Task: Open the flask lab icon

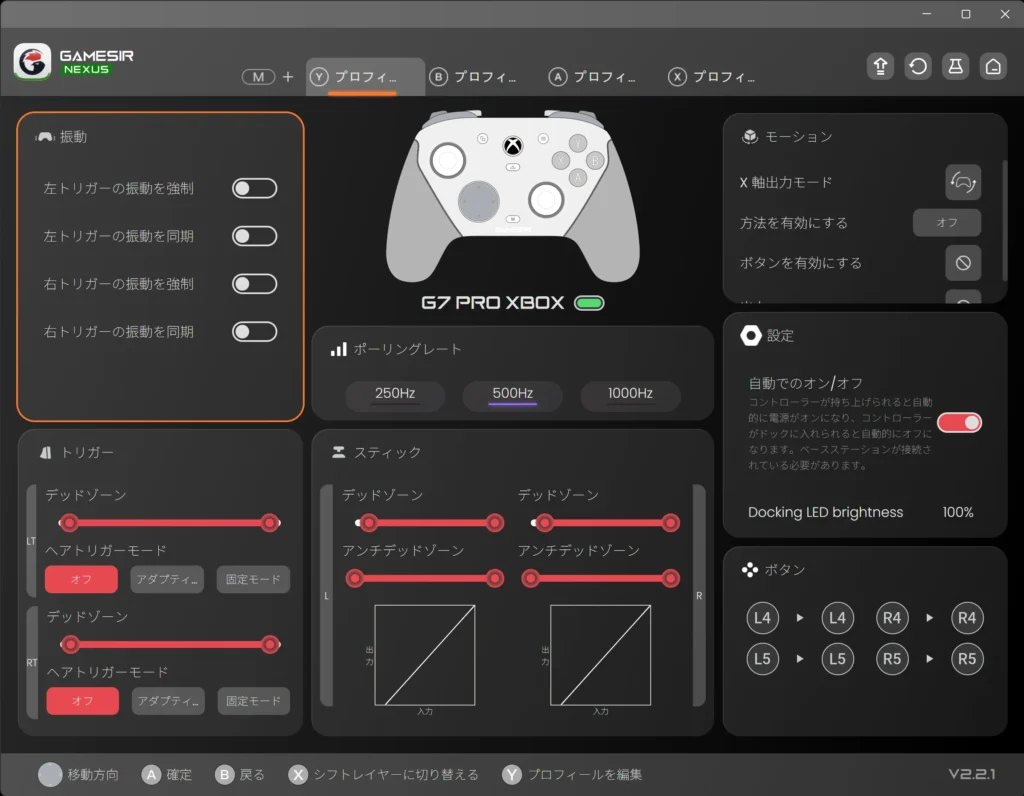Action: (x=955, y=66)
